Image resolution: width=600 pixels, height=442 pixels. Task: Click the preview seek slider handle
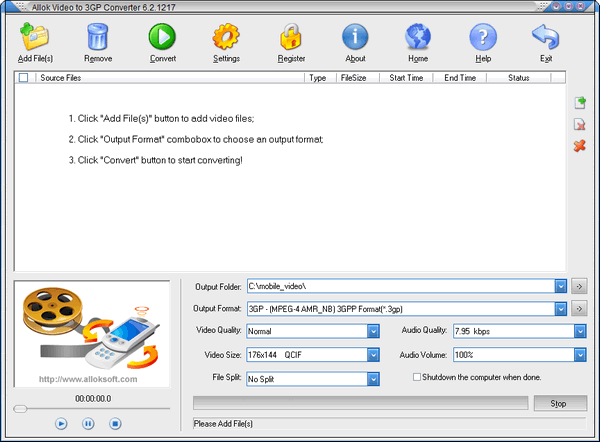(20, 409)
